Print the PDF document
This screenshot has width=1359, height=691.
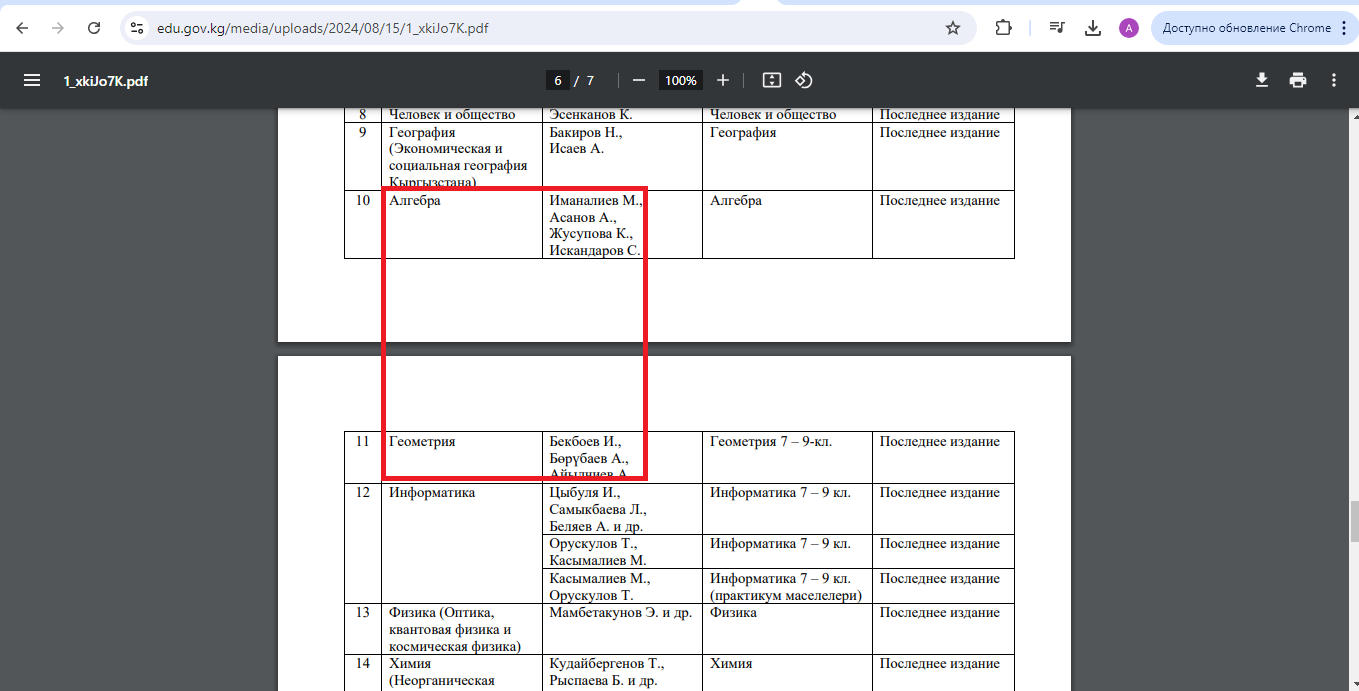click(1298, 80)
